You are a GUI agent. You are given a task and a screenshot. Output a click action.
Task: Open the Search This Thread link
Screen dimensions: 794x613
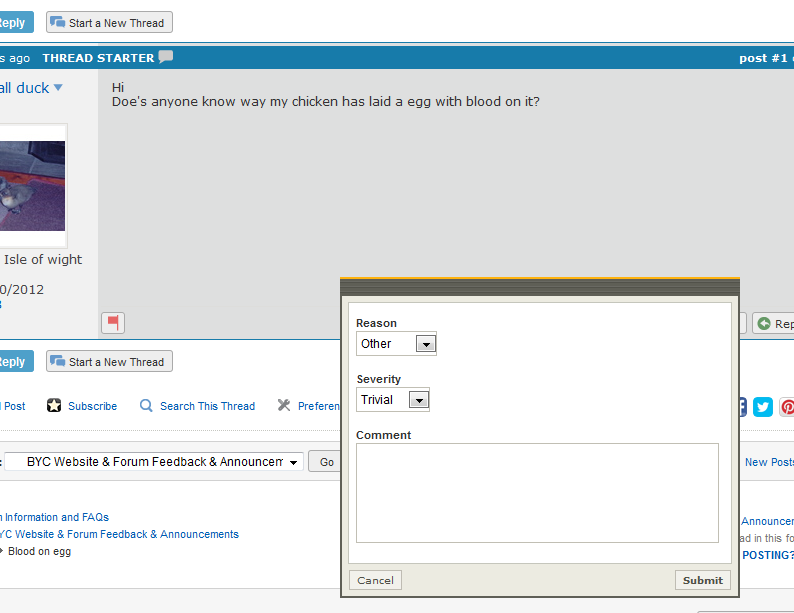[207, 406]
